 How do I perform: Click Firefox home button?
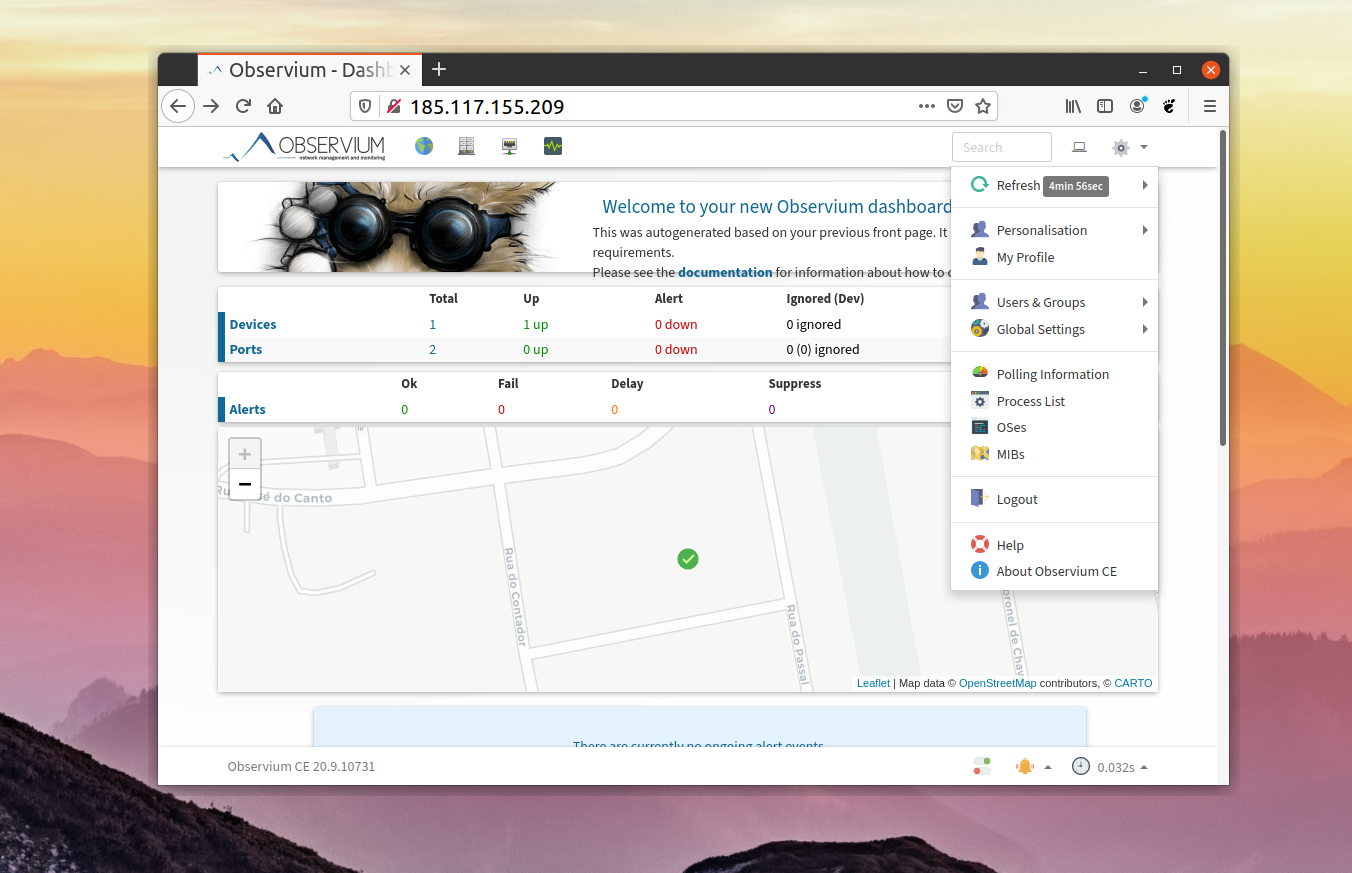(275, 106)
